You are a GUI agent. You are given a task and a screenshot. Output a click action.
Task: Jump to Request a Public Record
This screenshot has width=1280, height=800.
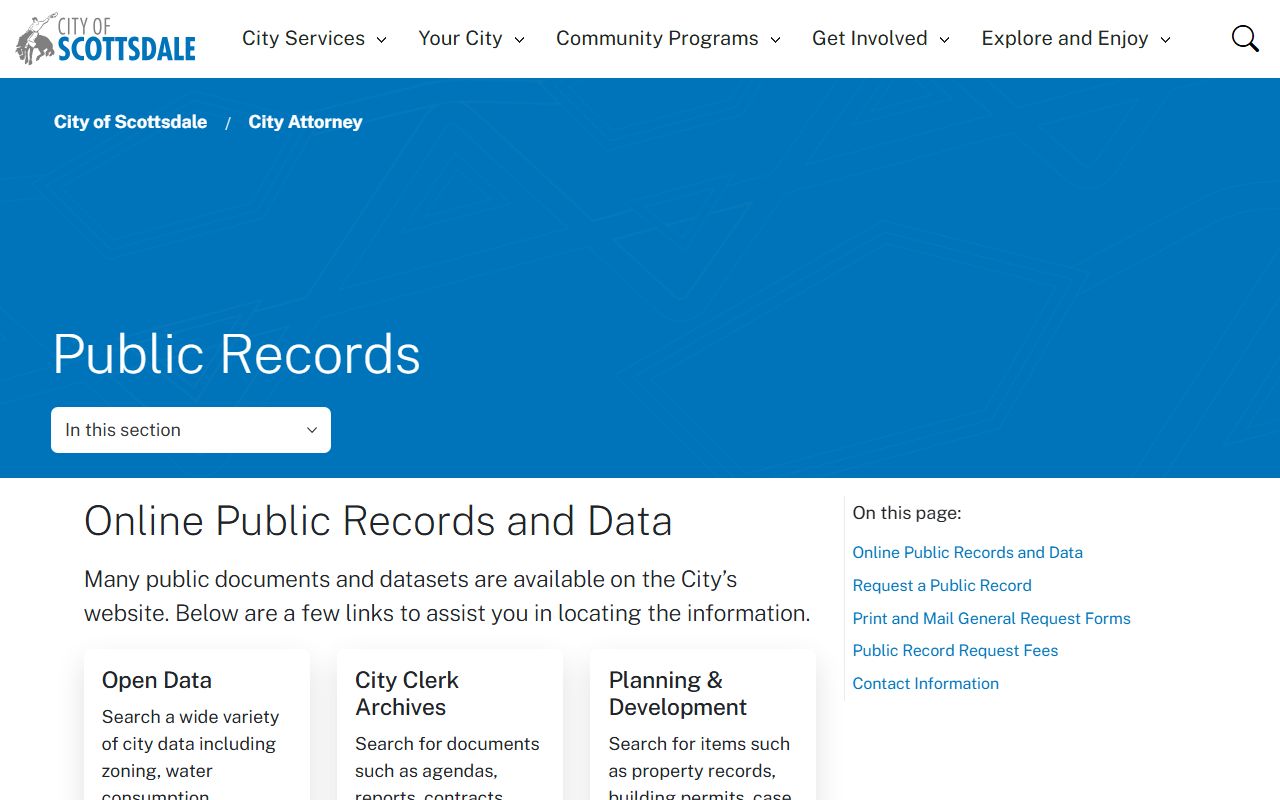(942, 585)
